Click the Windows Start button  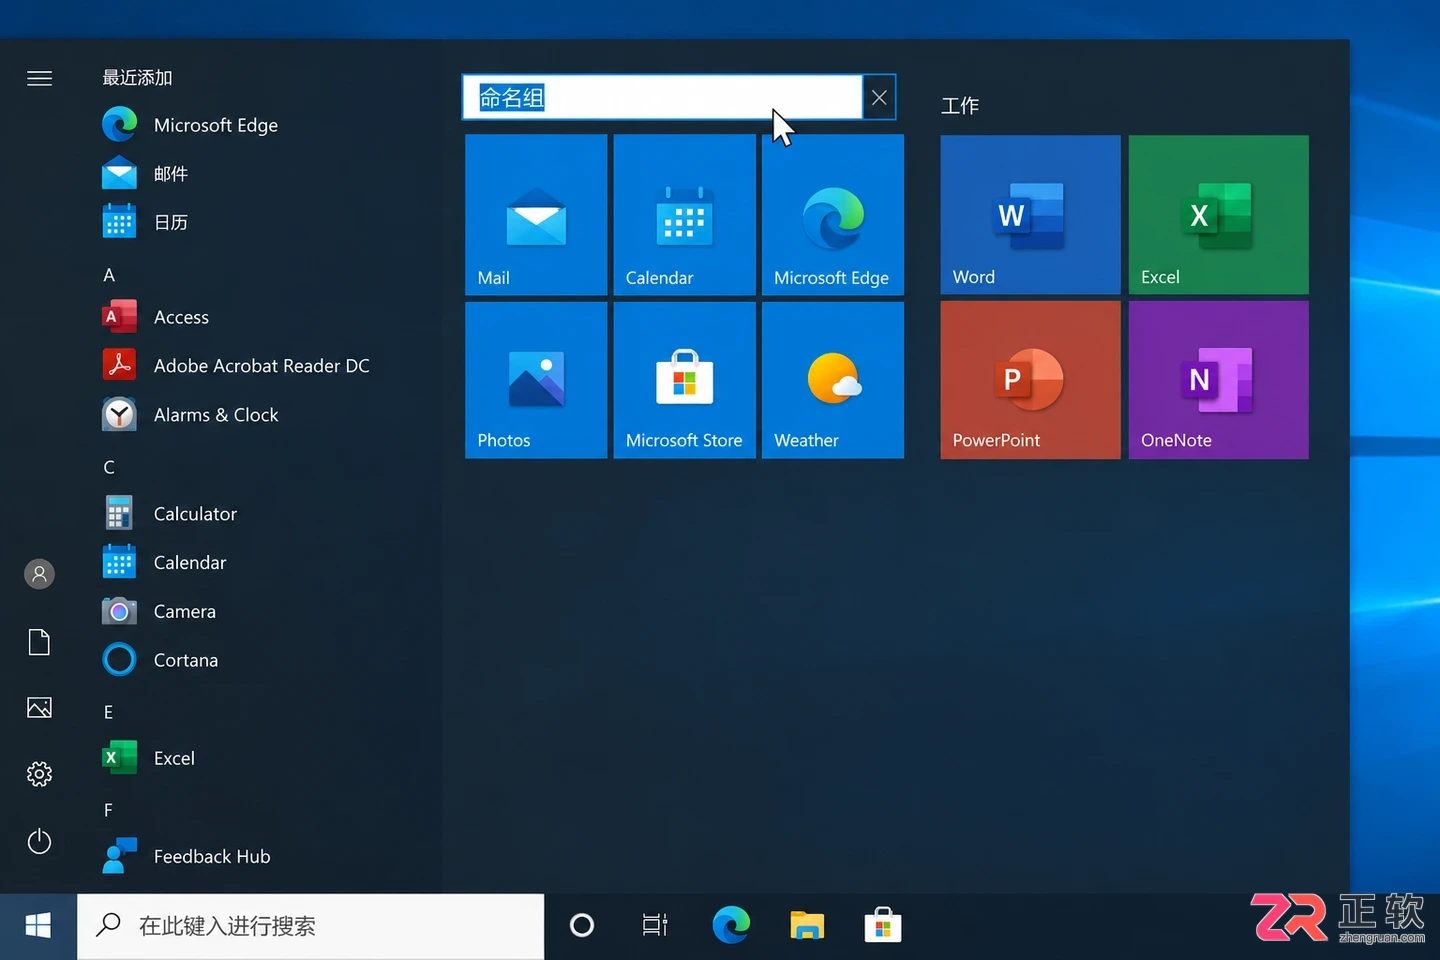[x=38, y=926]
